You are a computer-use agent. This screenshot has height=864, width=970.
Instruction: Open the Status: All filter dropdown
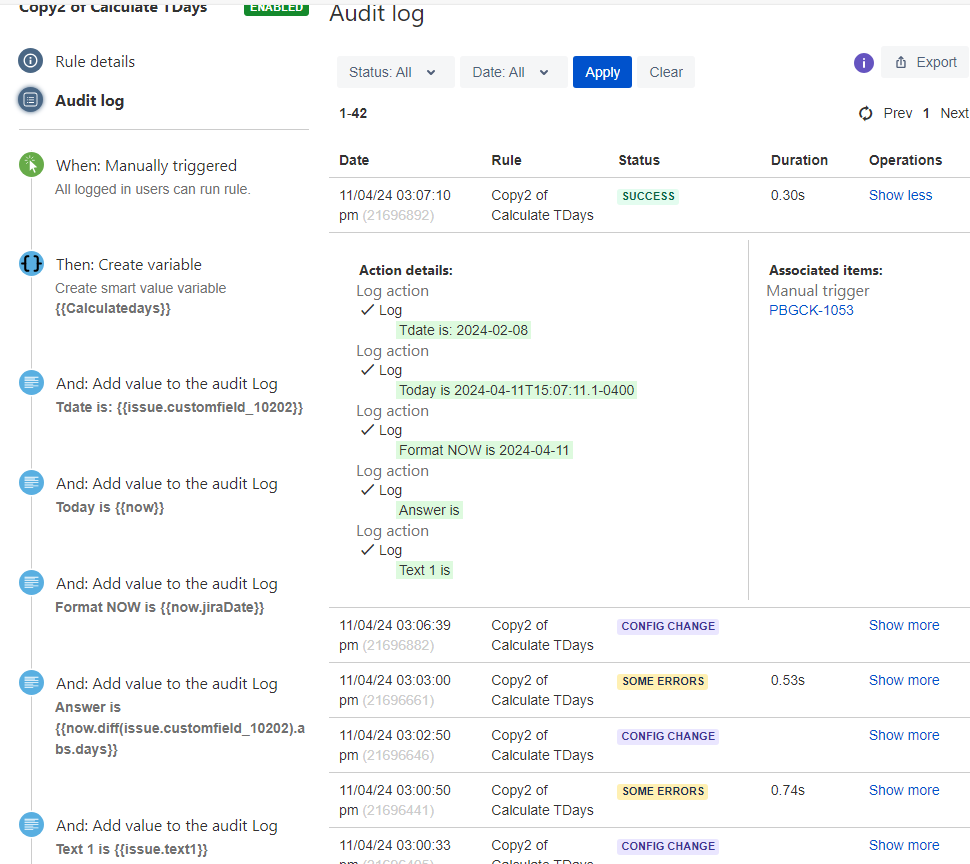tap(395, 72)
